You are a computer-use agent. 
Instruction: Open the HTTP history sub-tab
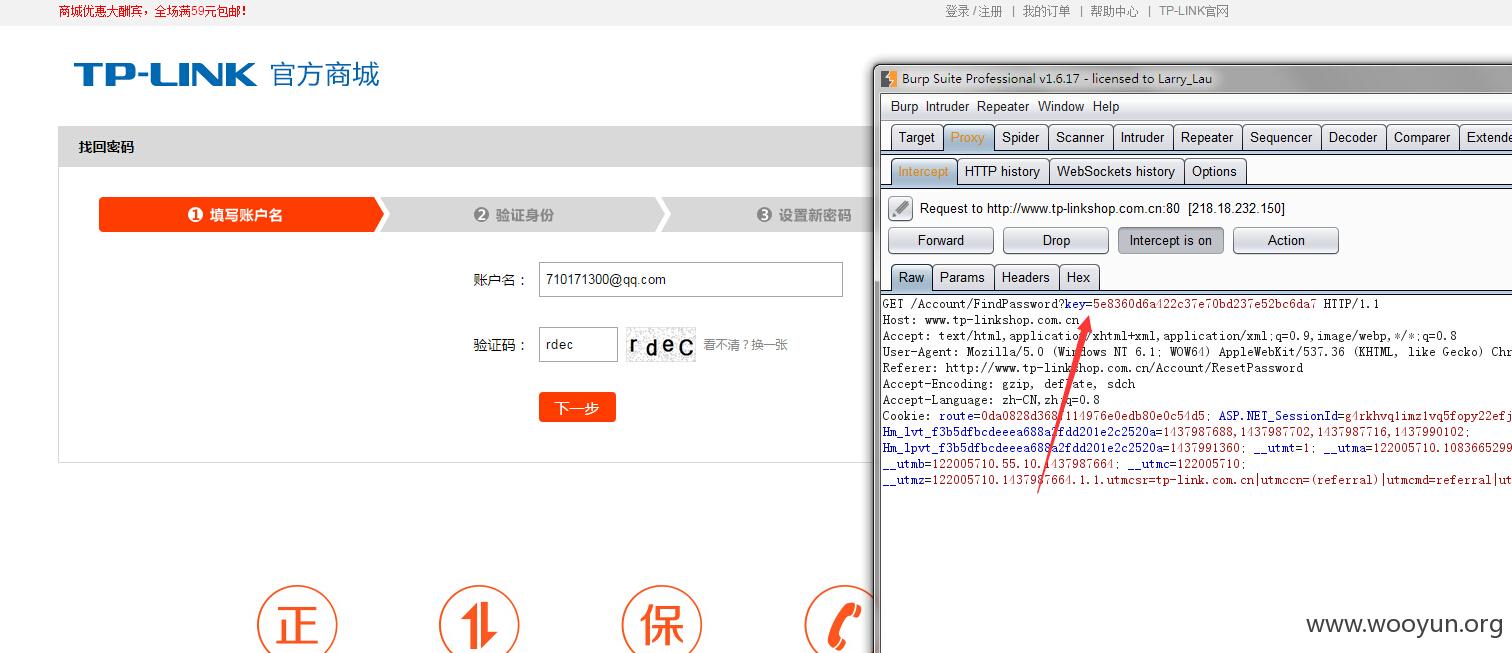pyautogui.click(x=1002, y=171)
